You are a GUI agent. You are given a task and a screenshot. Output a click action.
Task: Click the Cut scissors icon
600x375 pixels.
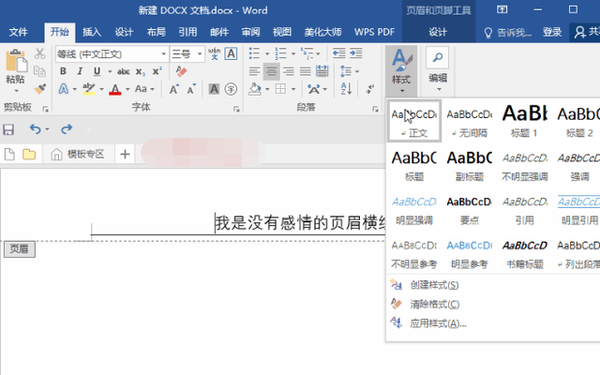tap(40, 54)
